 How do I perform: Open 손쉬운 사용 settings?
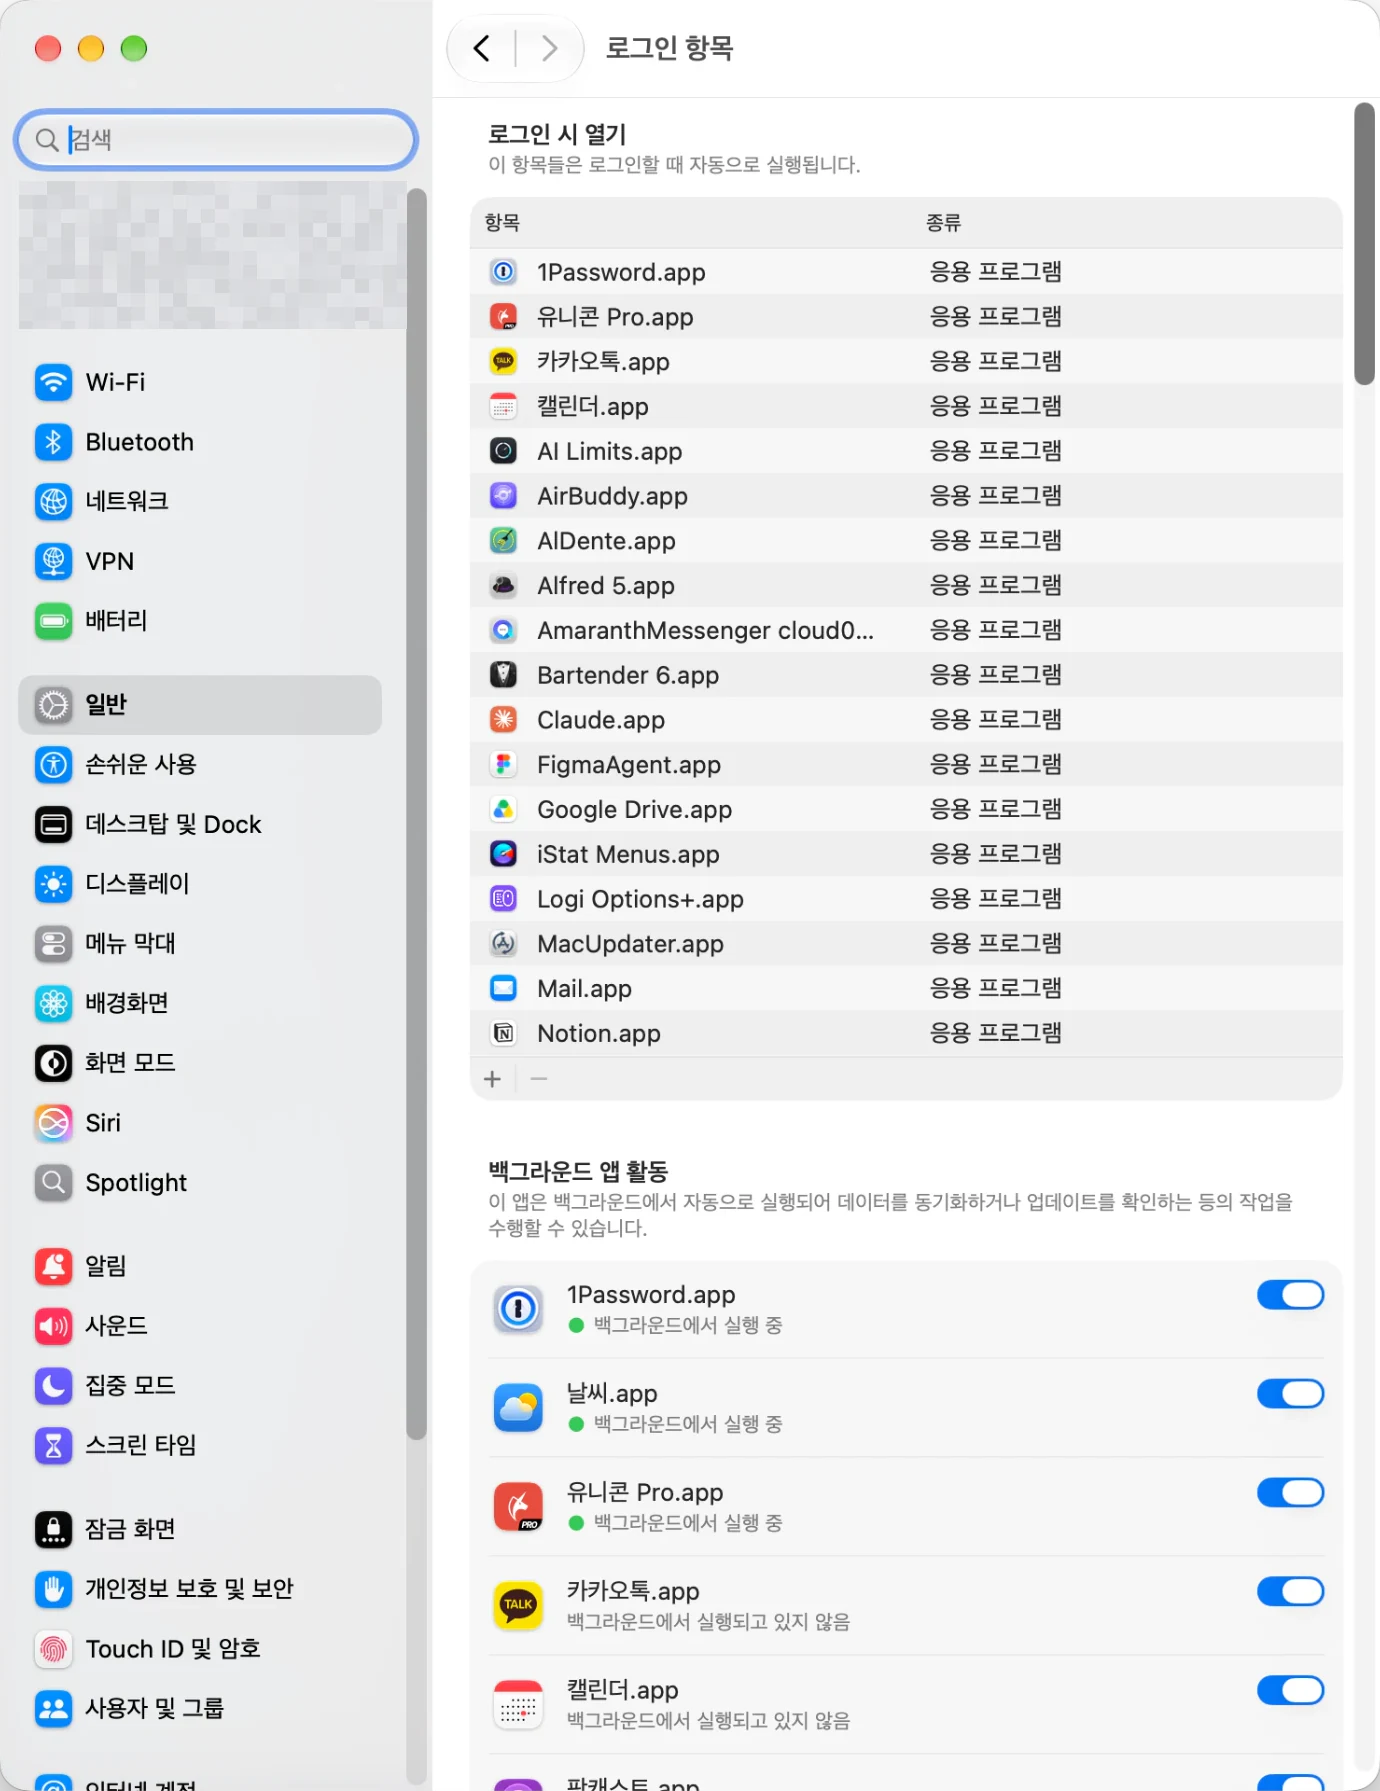[200, 765]
